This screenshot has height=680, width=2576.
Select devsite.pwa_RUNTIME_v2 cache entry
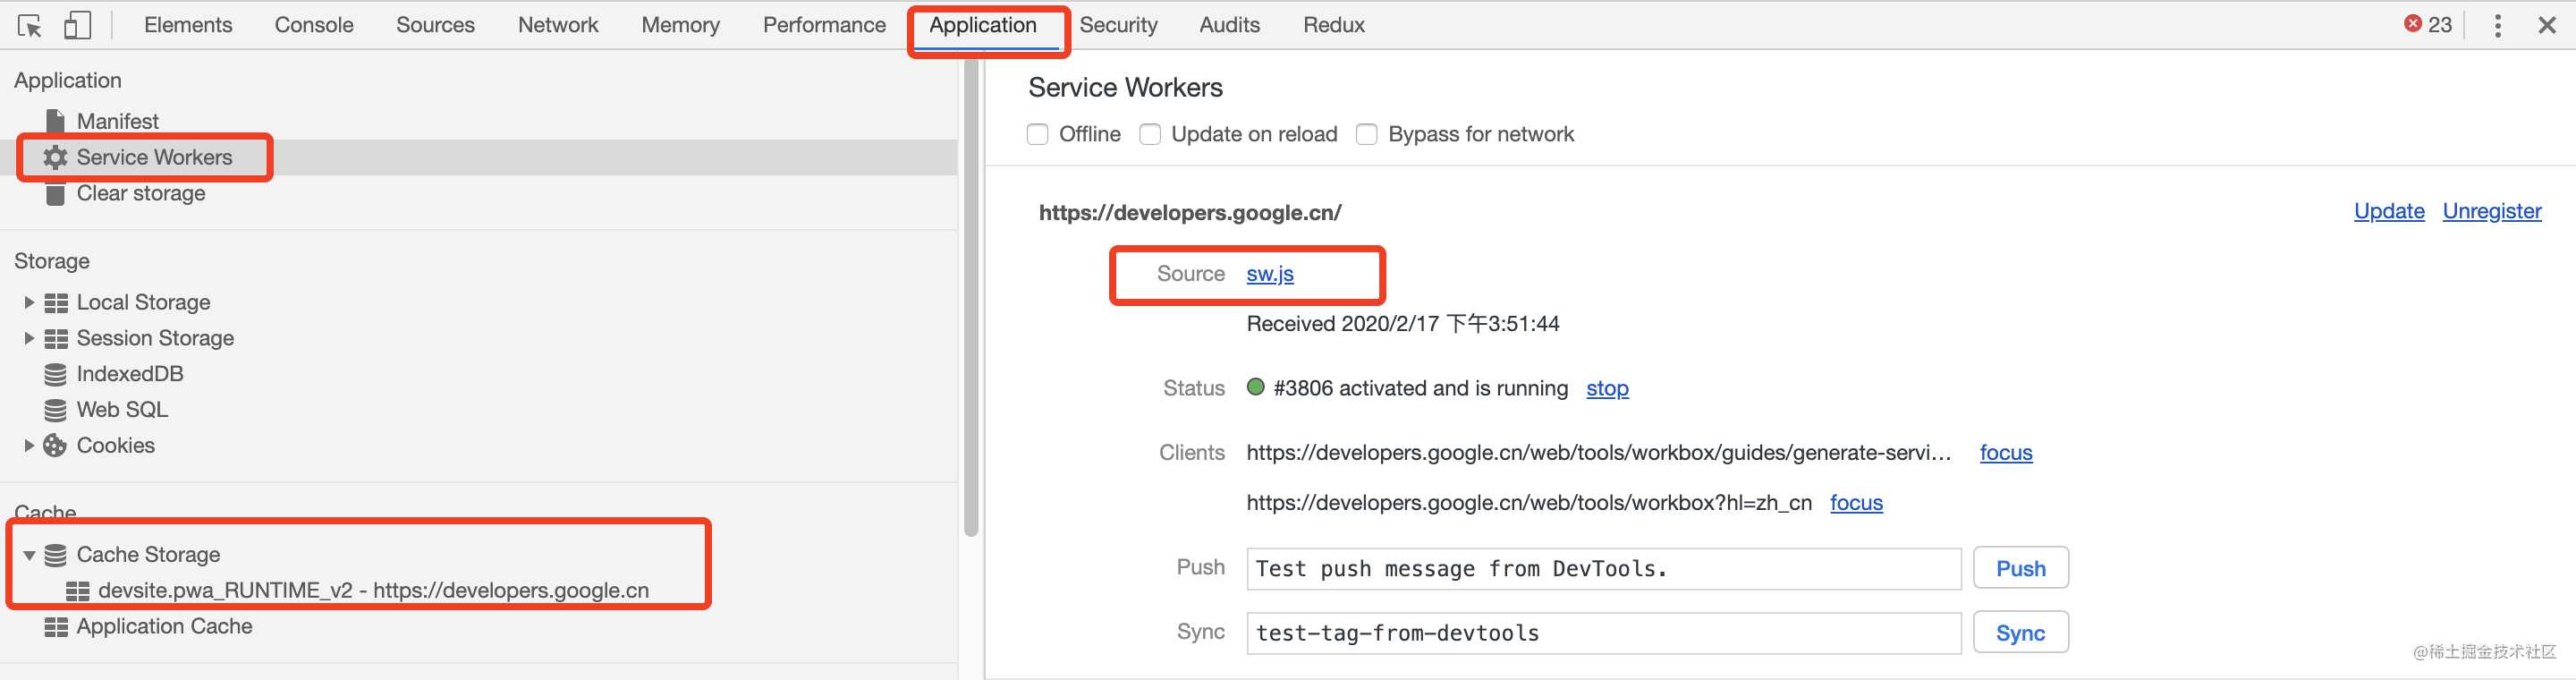point(373,590)
